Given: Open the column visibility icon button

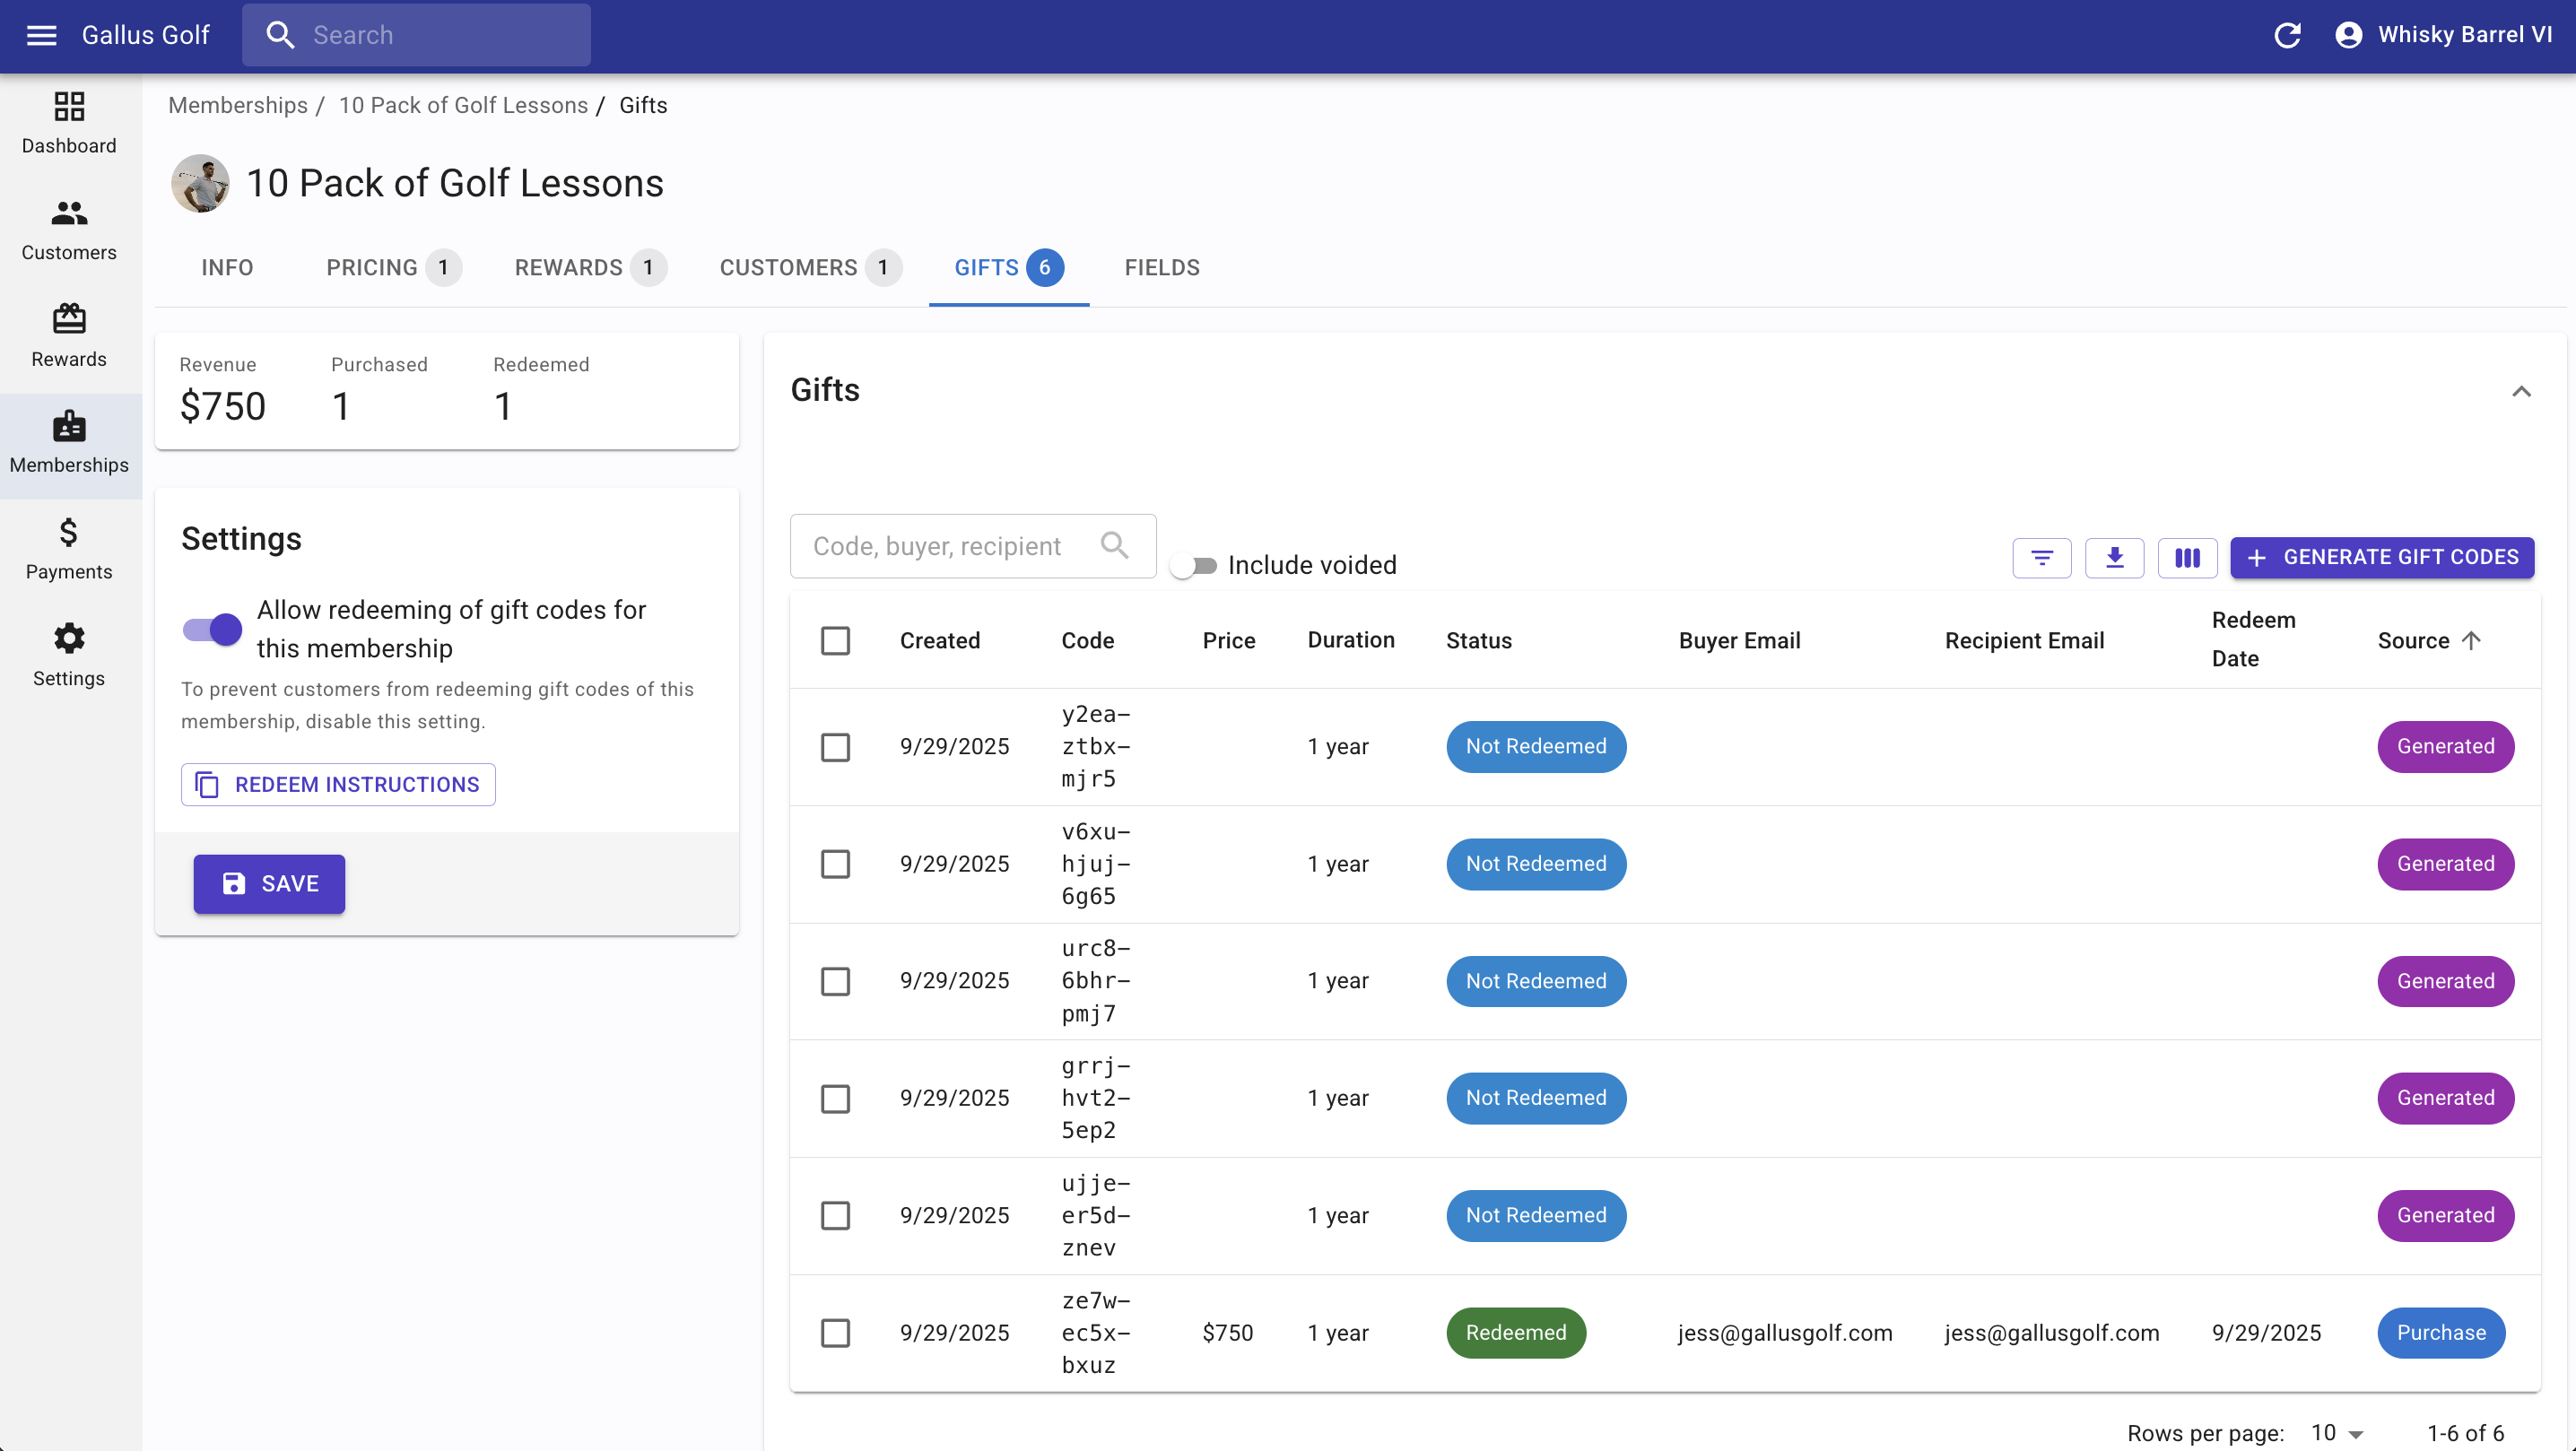Looking at the screenshot, I should point(2187,557).
